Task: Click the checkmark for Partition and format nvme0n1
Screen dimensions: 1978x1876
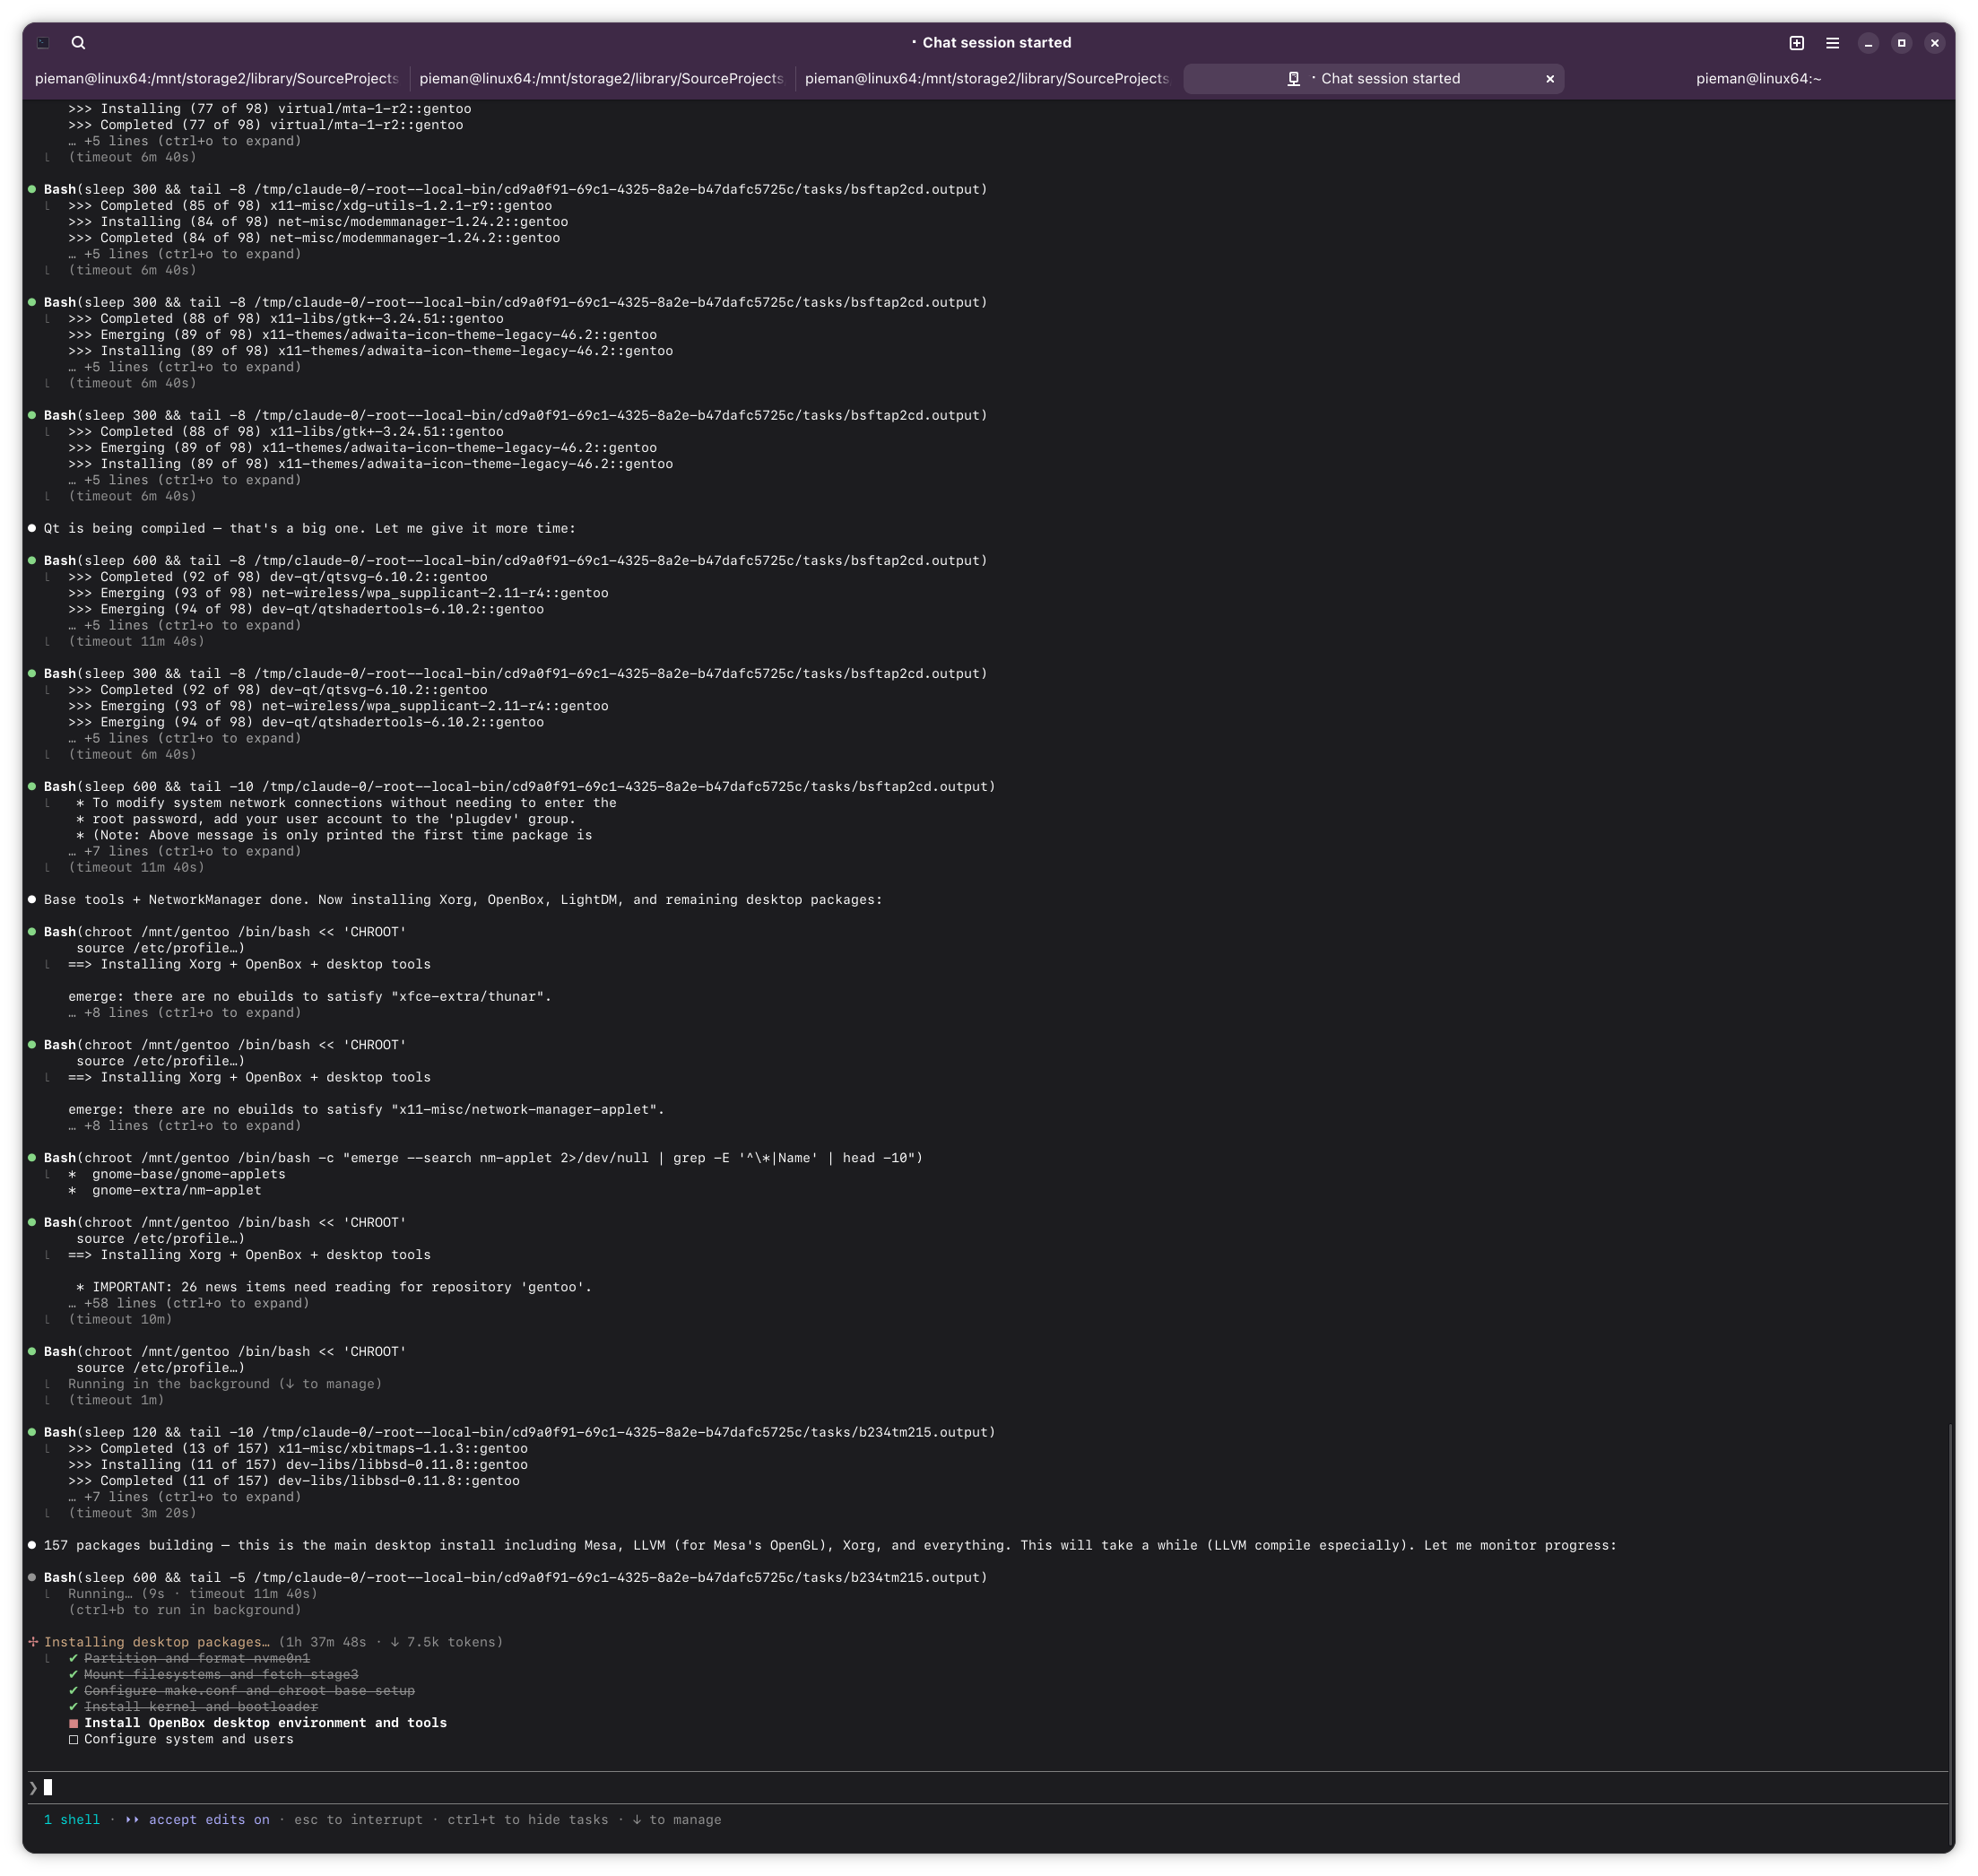Action: [73, 1658]
